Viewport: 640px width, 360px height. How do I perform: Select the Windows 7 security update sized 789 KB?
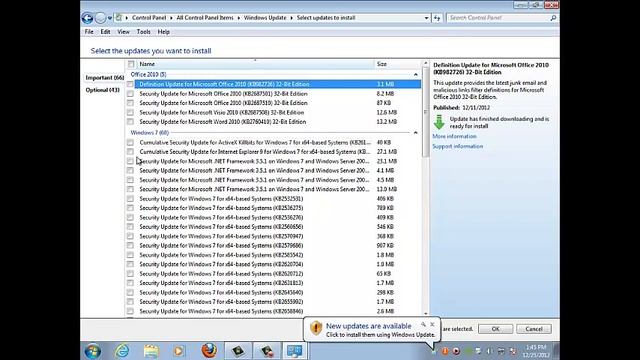[x=273, y=208]
